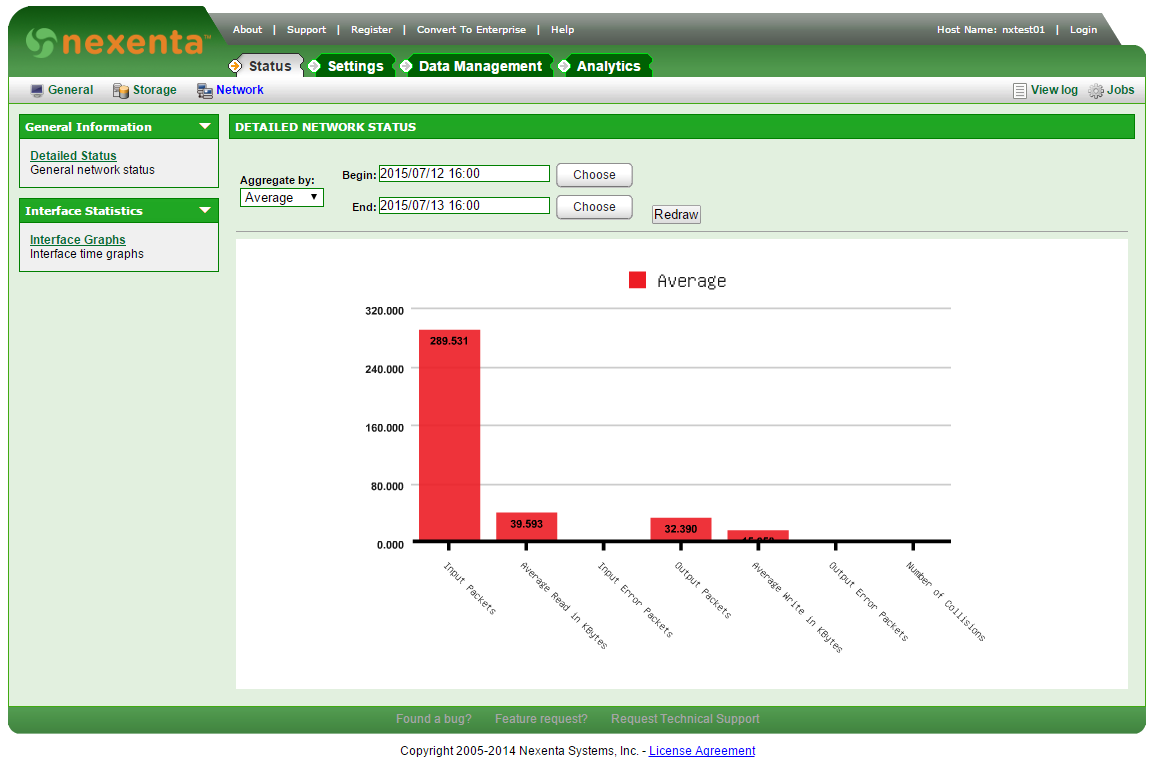Click the Storage disks icon

pos(121,91)
